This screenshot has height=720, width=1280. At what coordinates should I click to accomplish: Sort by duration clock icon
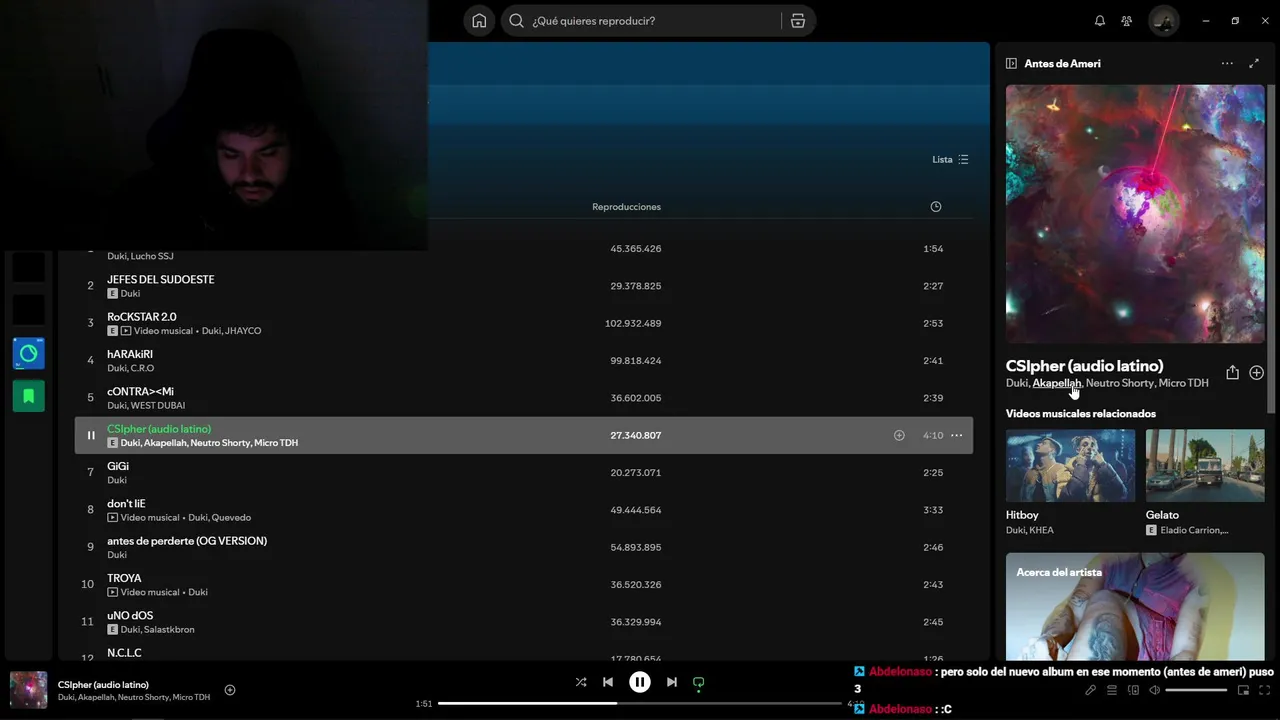click(x=936, y=207)
